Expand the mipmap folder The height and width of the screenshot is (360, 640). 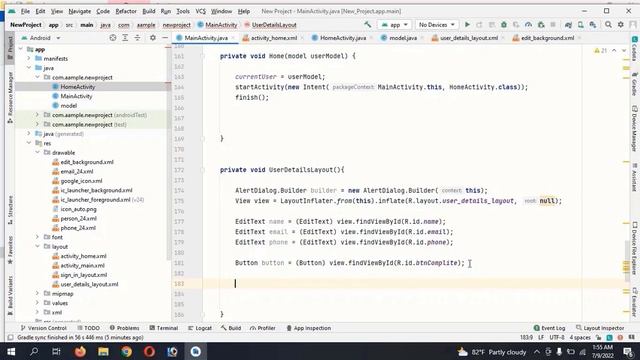click(x=38, y=293)
